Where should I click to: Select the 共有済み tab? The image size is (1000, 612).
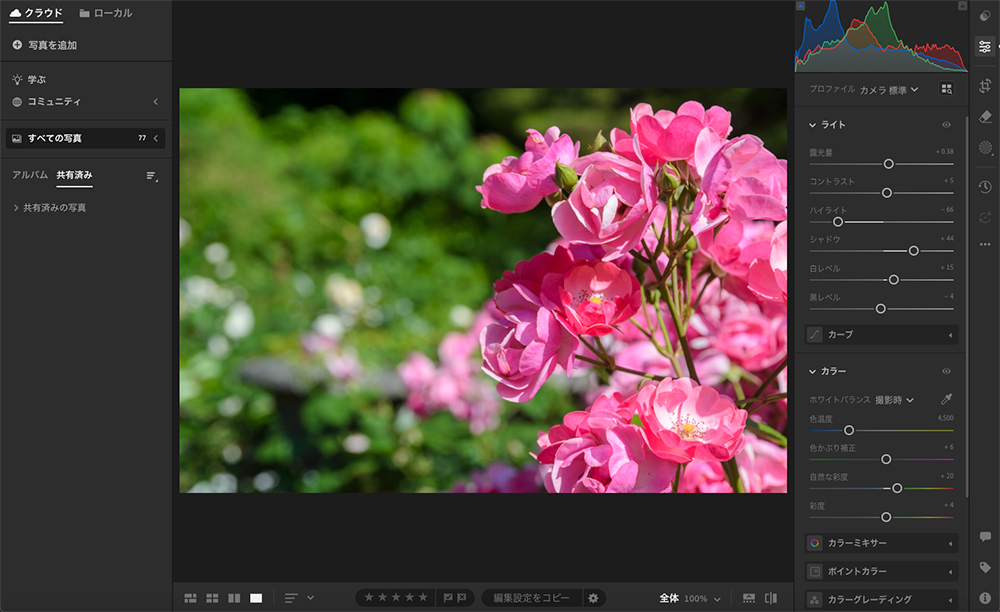click(x=74, y=175)
